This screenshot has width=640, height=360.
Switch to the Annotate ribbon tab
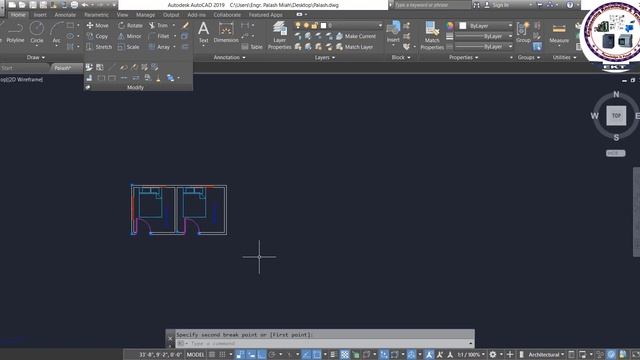tap(65, 15)
